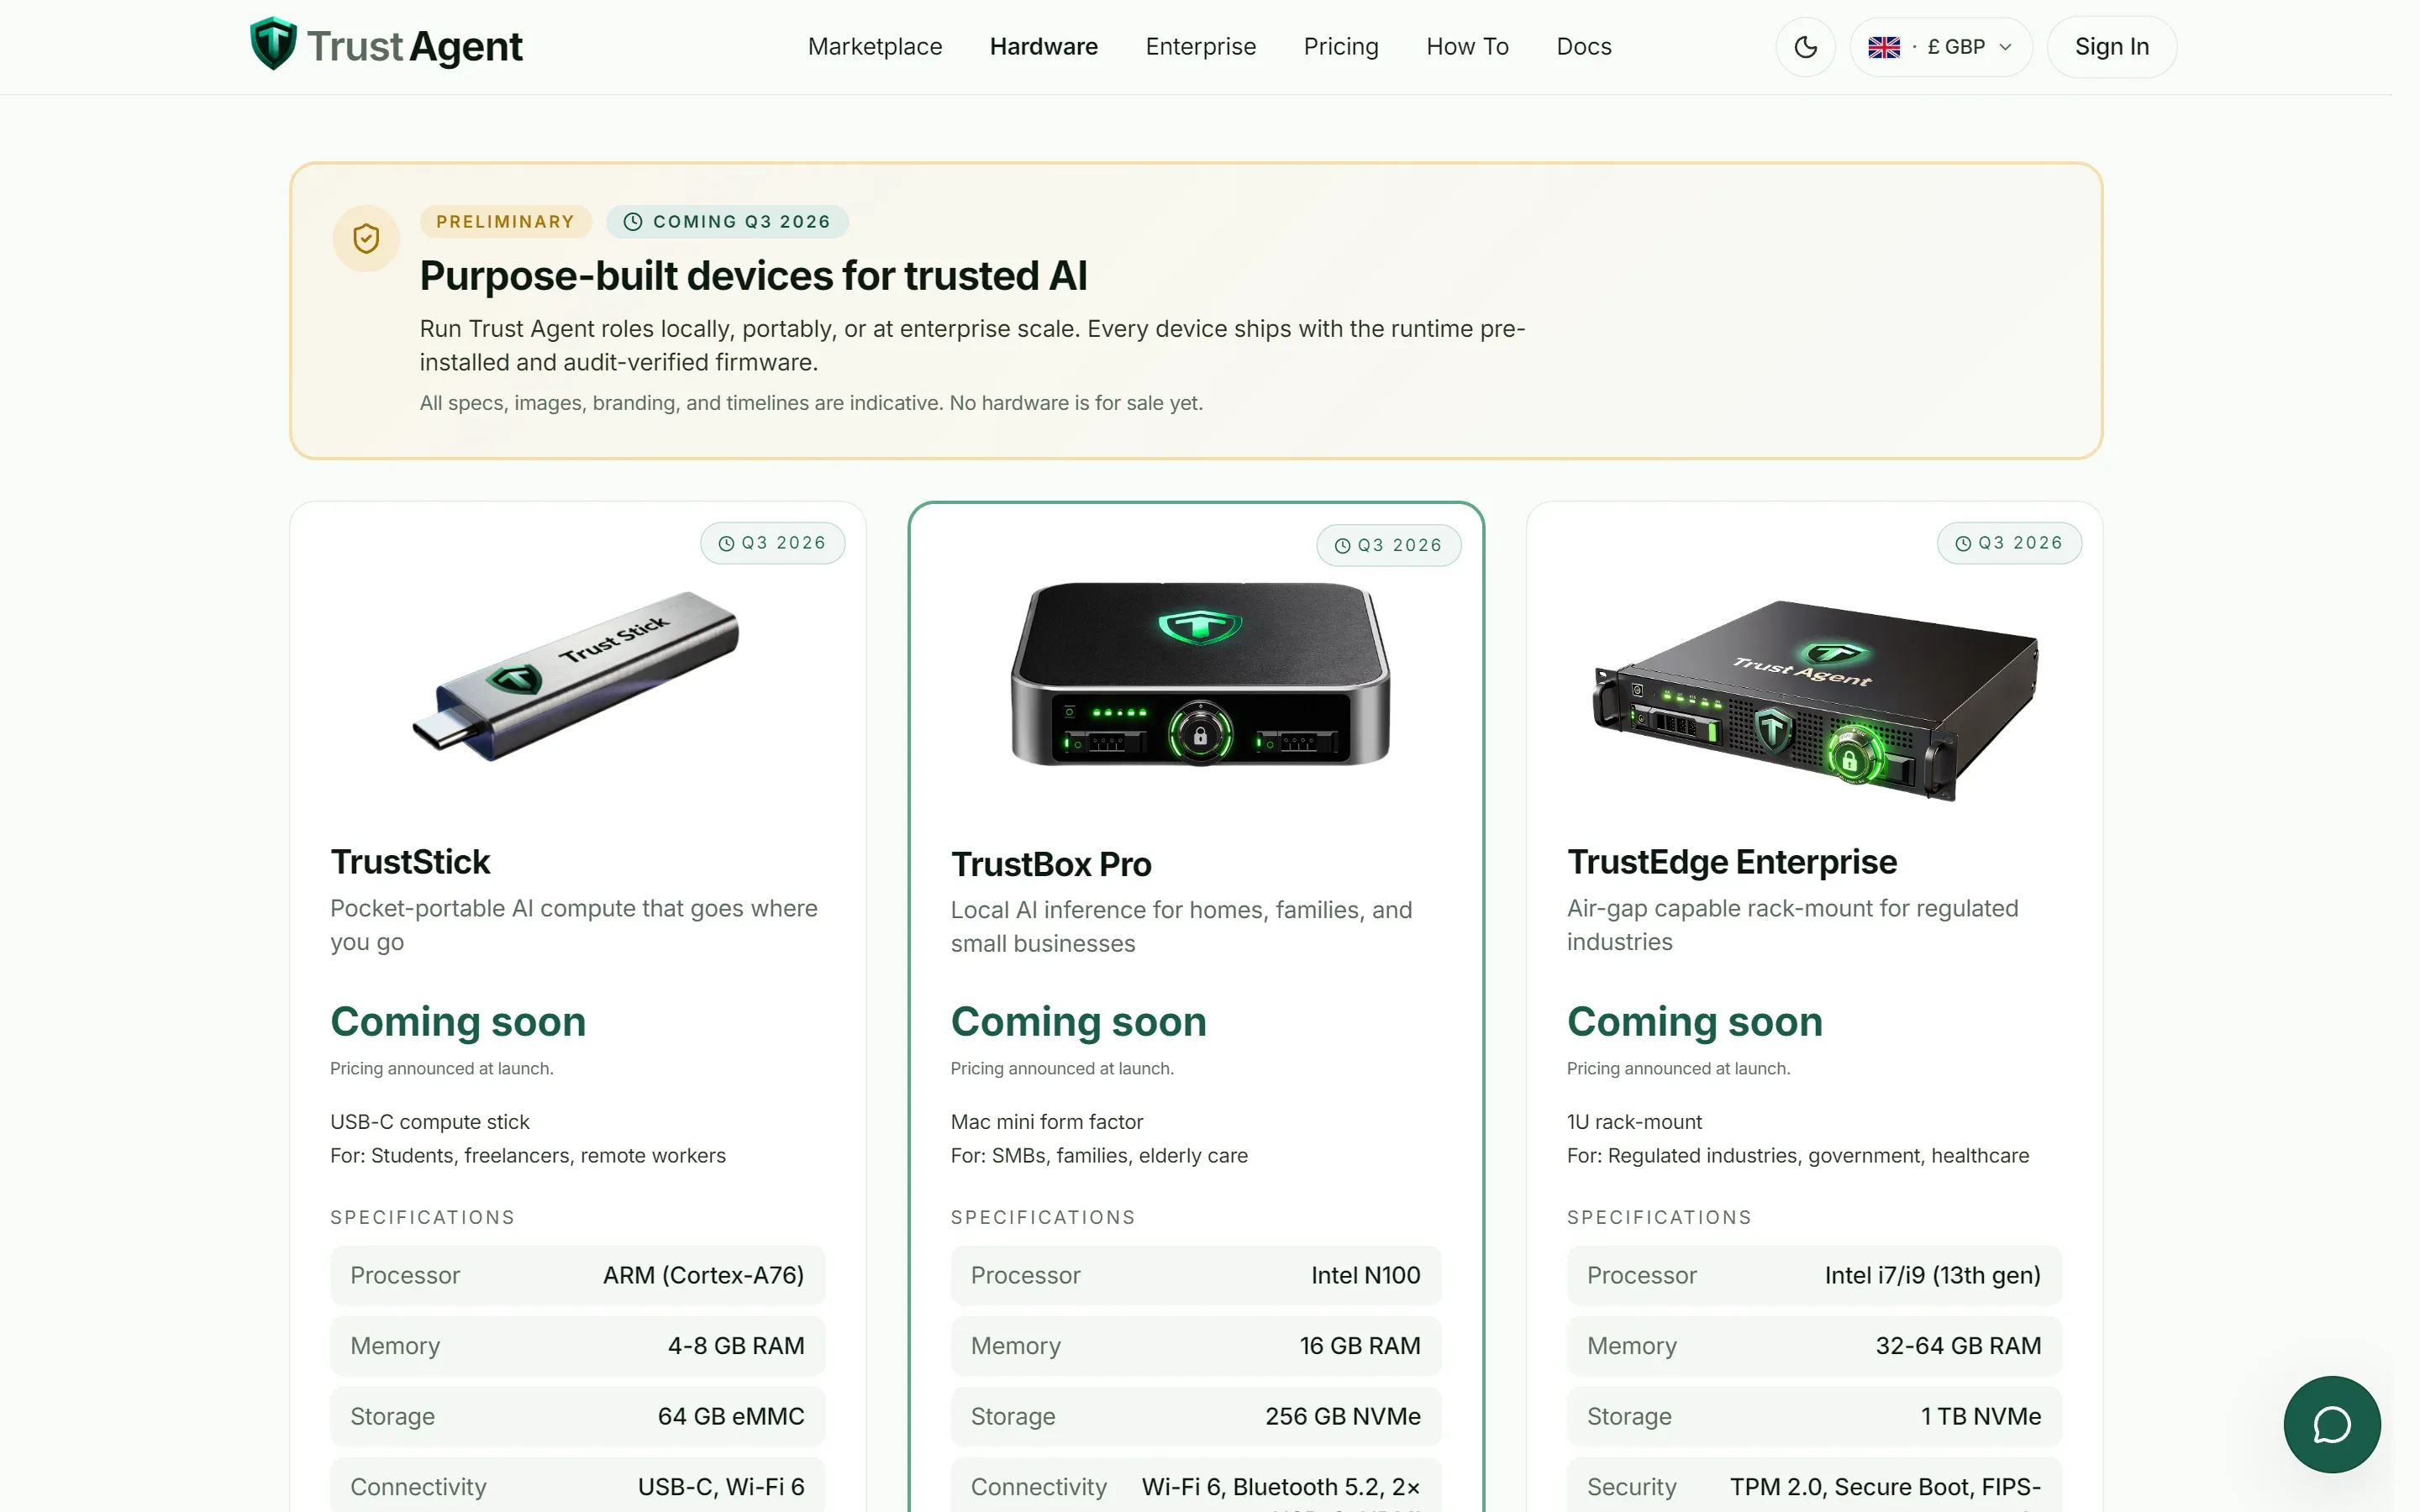Click the TPM 2.0 Security row
This screenshot has height=1512, width=2420.
(1814, 1487)
